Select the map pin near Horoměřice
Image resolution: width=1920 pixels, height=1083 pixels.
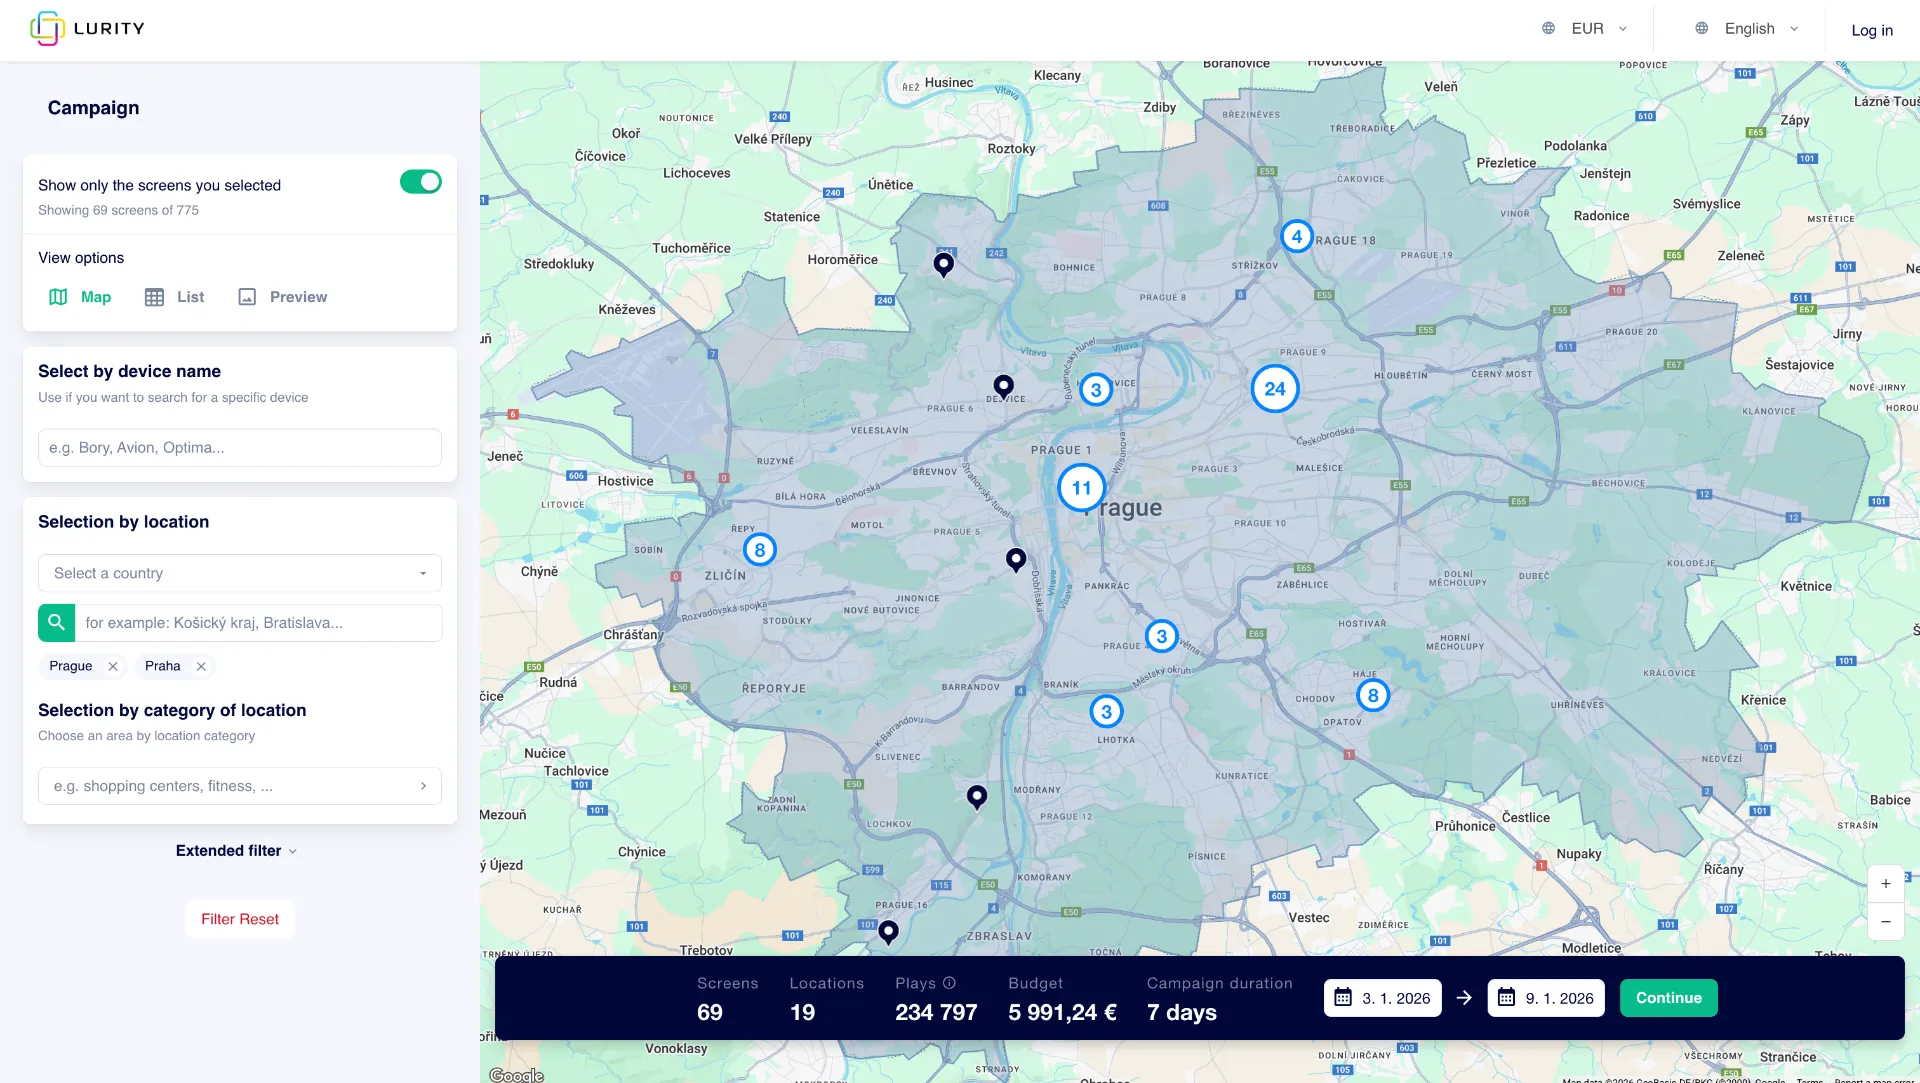[x=943, y=264]
